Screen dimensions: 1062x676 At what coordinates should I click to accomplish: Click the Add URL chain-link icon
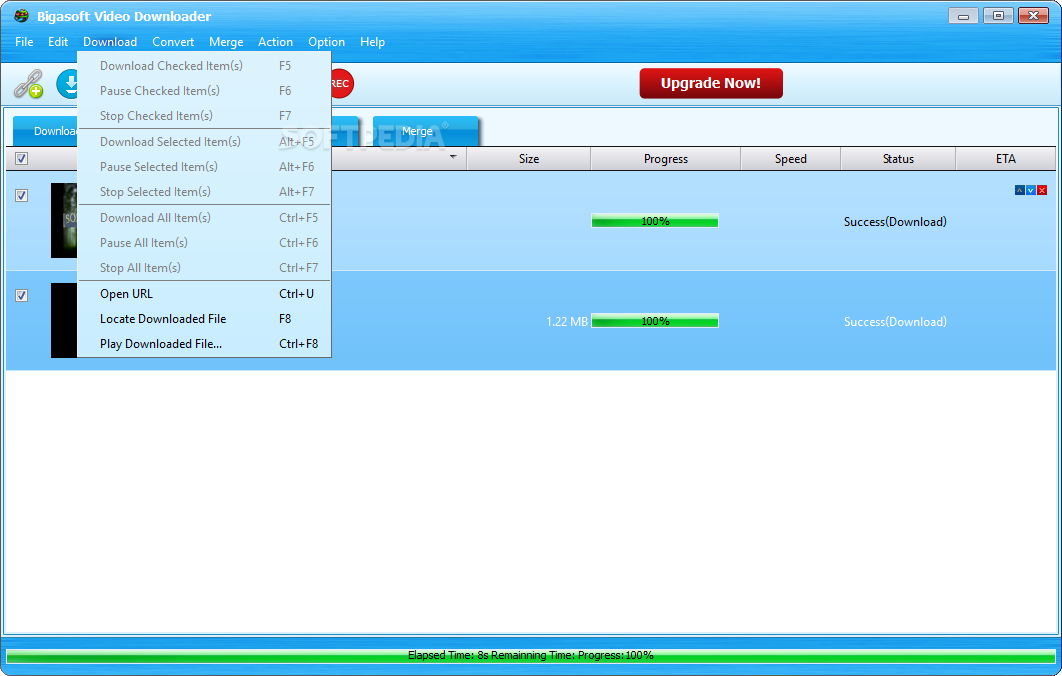point(28,83)
